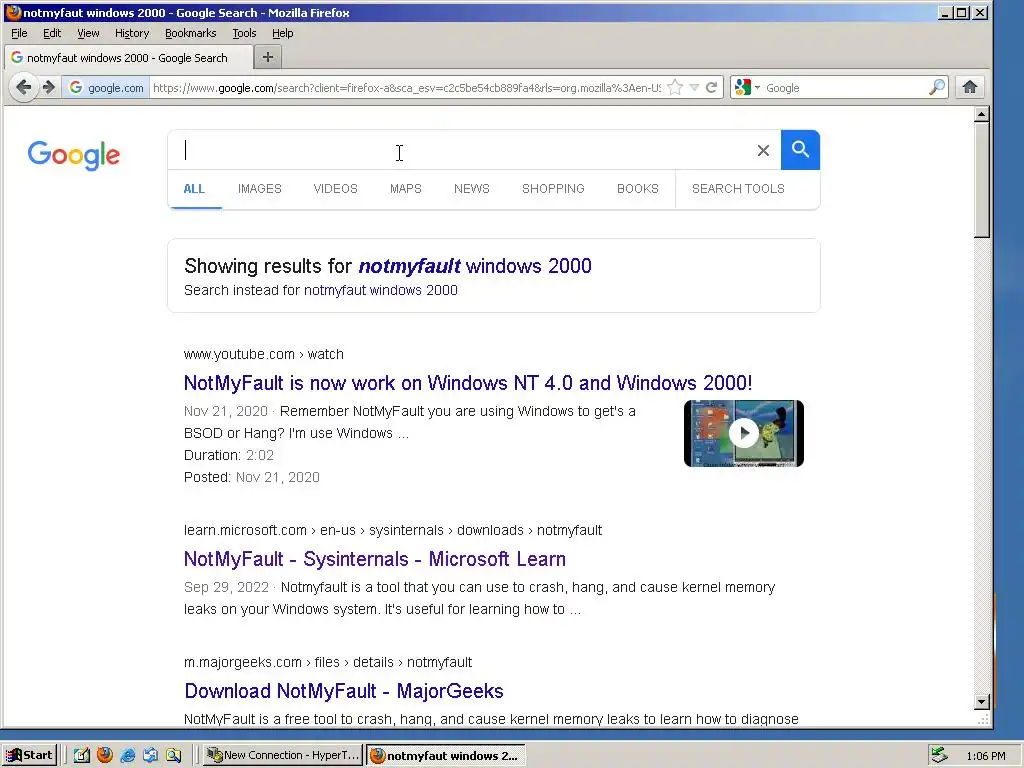Click the m.majorgeeks.com breadcrumb text
Screen dimensions: 1024x768
[327, 662]
